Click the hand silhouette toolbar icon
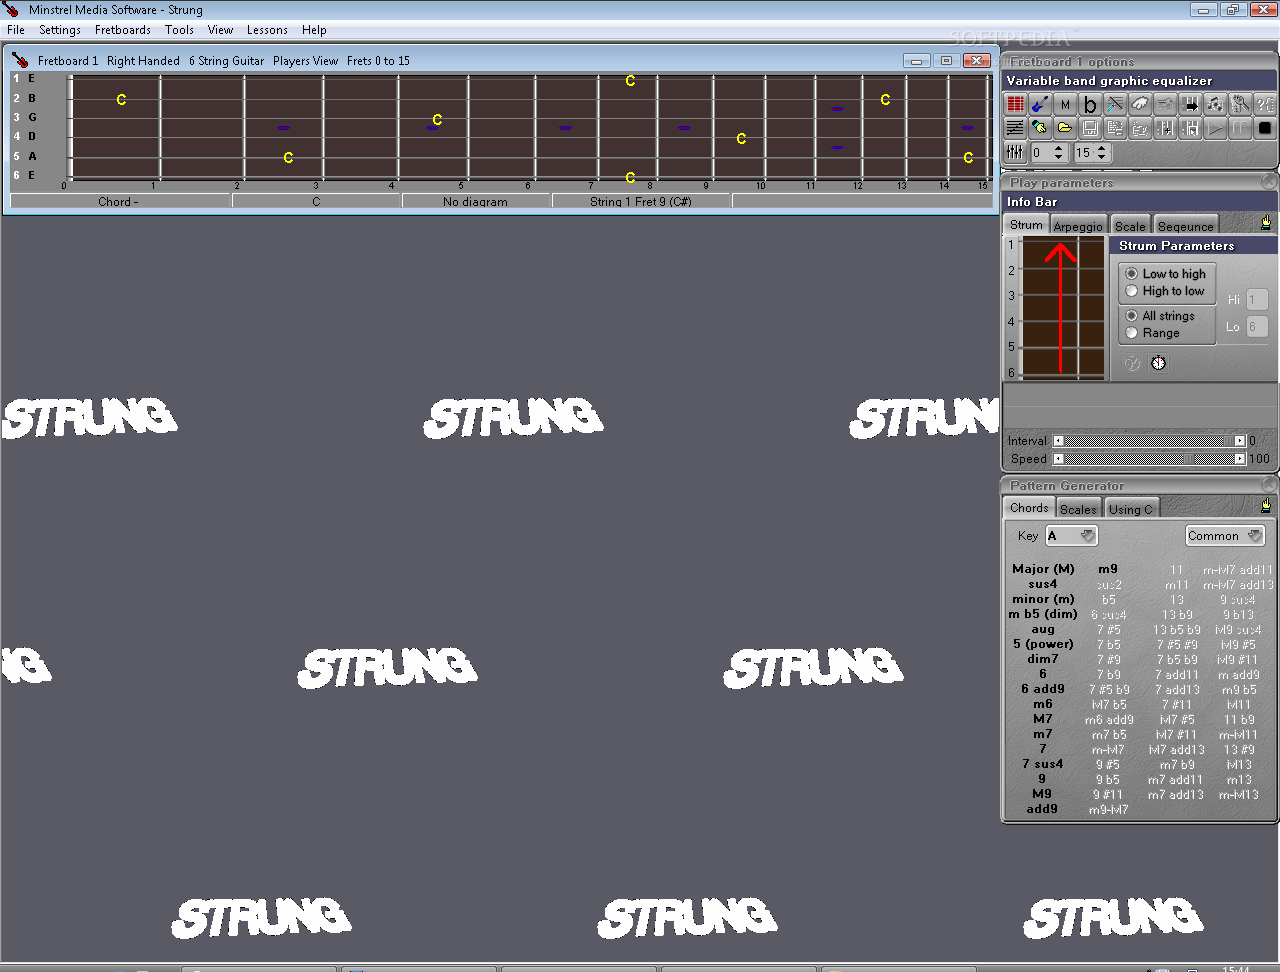This screenshot has height=972, width=1280. [x=1140, y=104]
